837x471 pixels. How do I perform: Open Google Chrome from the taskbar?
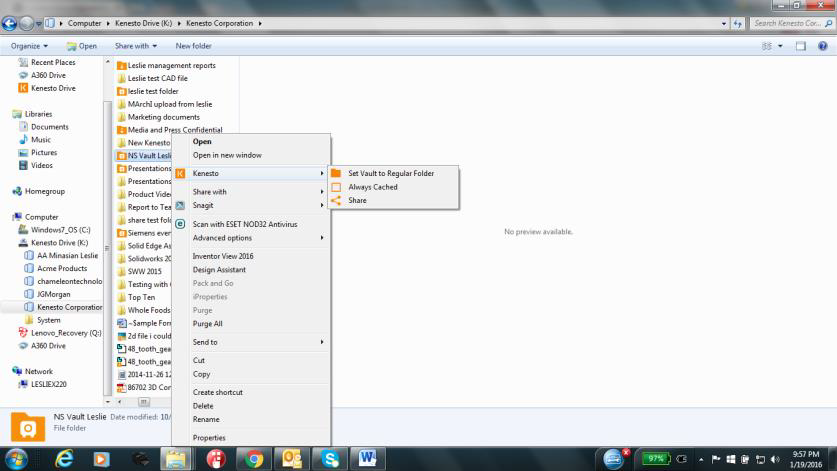pyautogui.click(x=254, y=459)
